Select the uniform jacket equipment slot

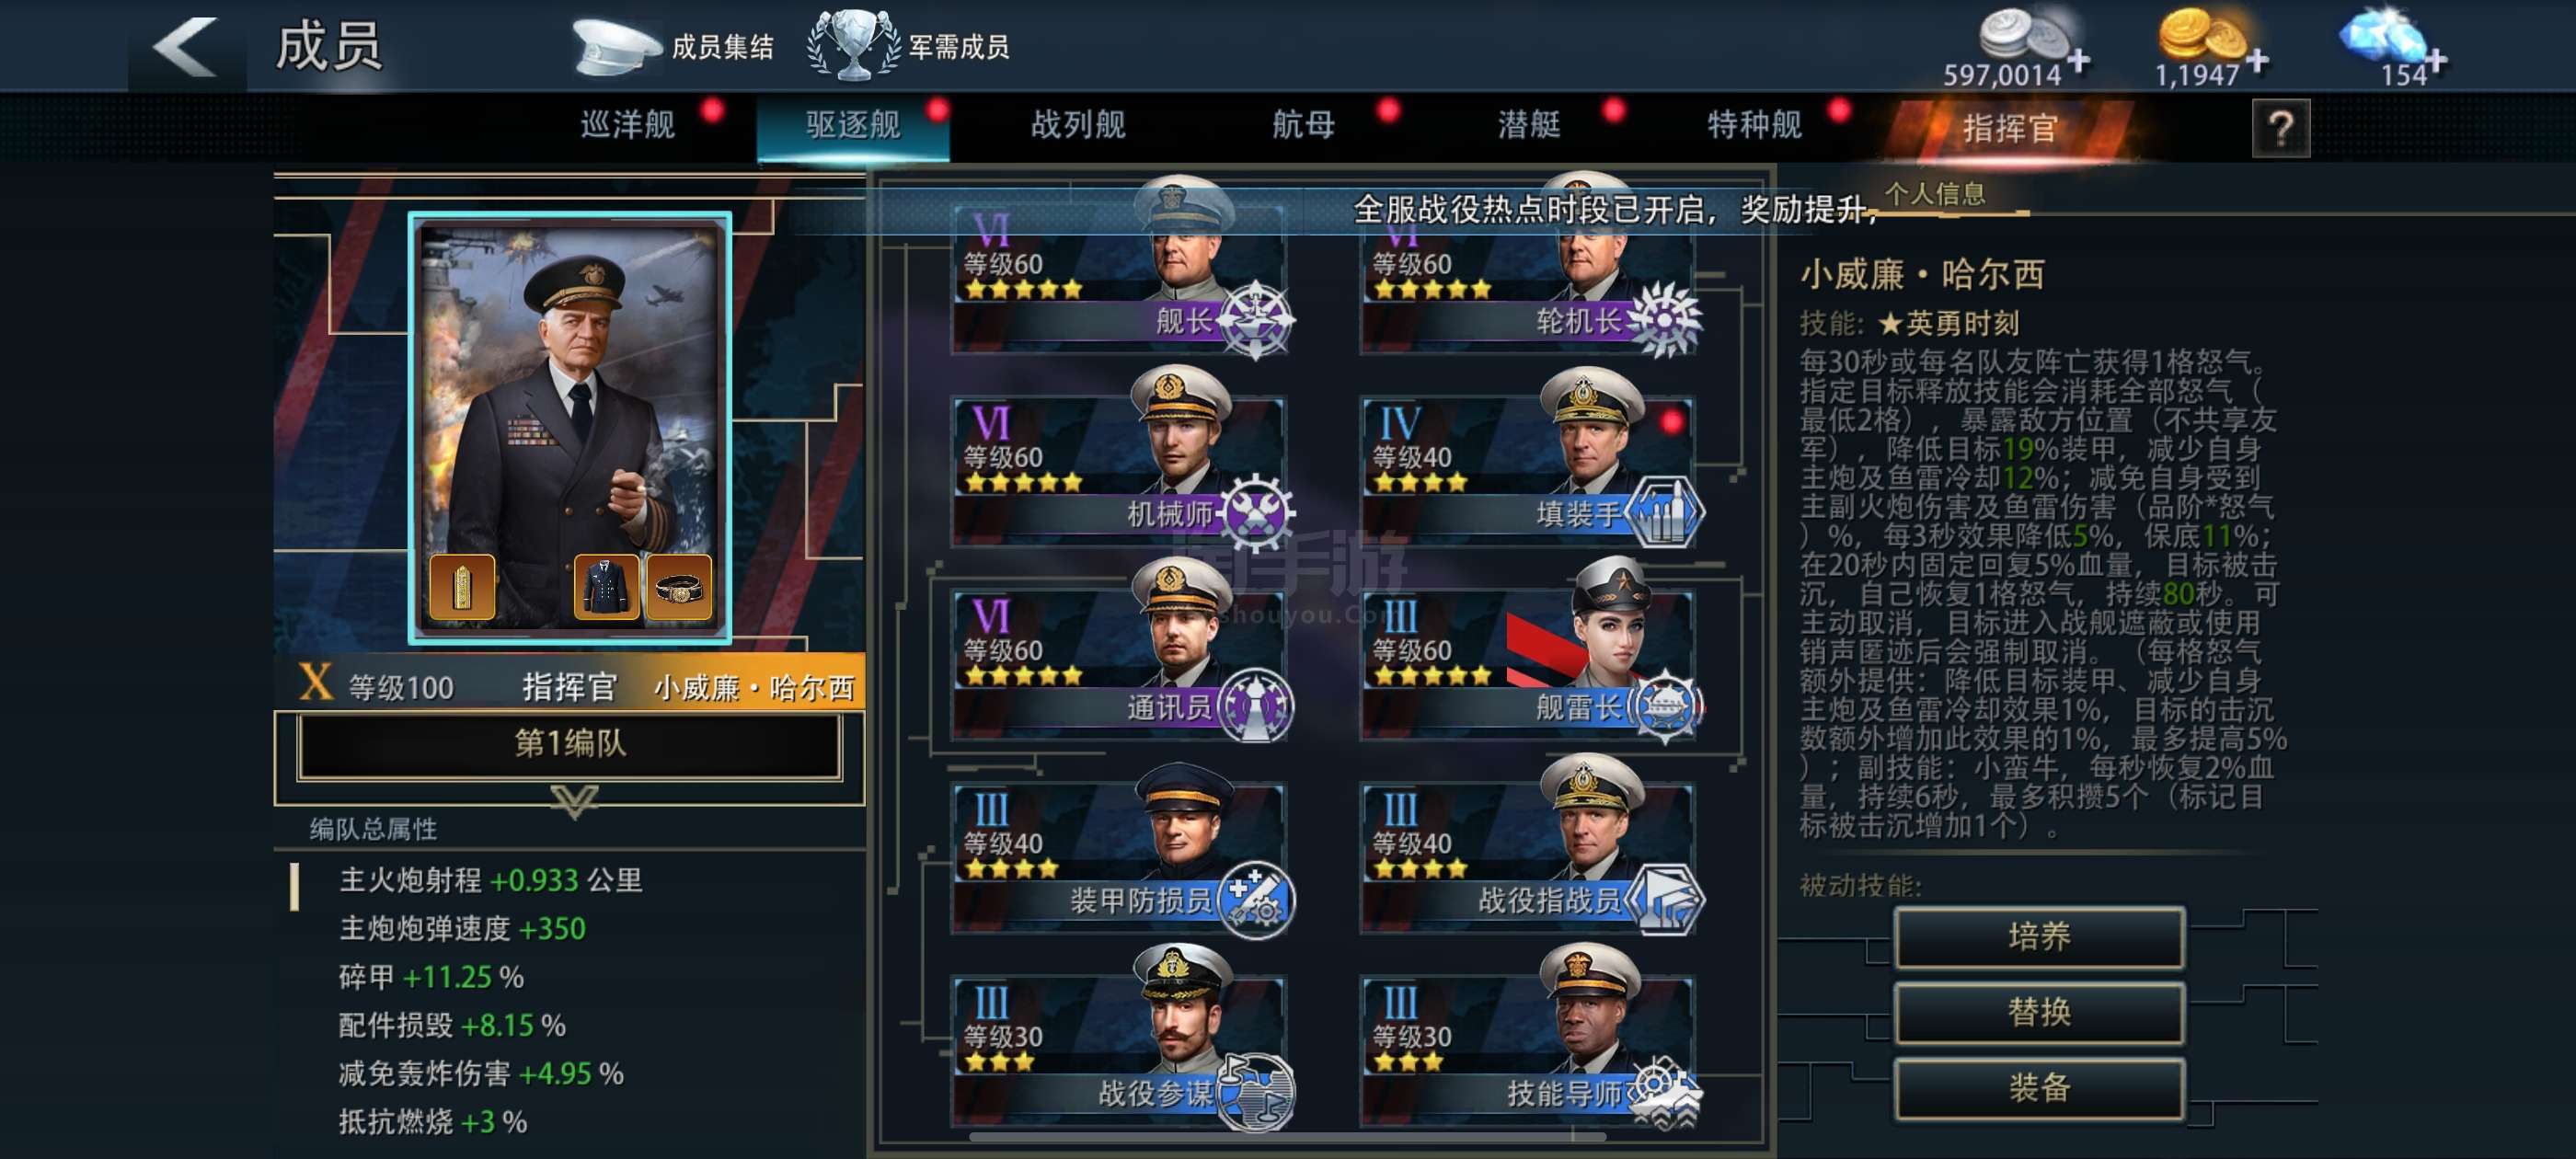coord(606,586)
